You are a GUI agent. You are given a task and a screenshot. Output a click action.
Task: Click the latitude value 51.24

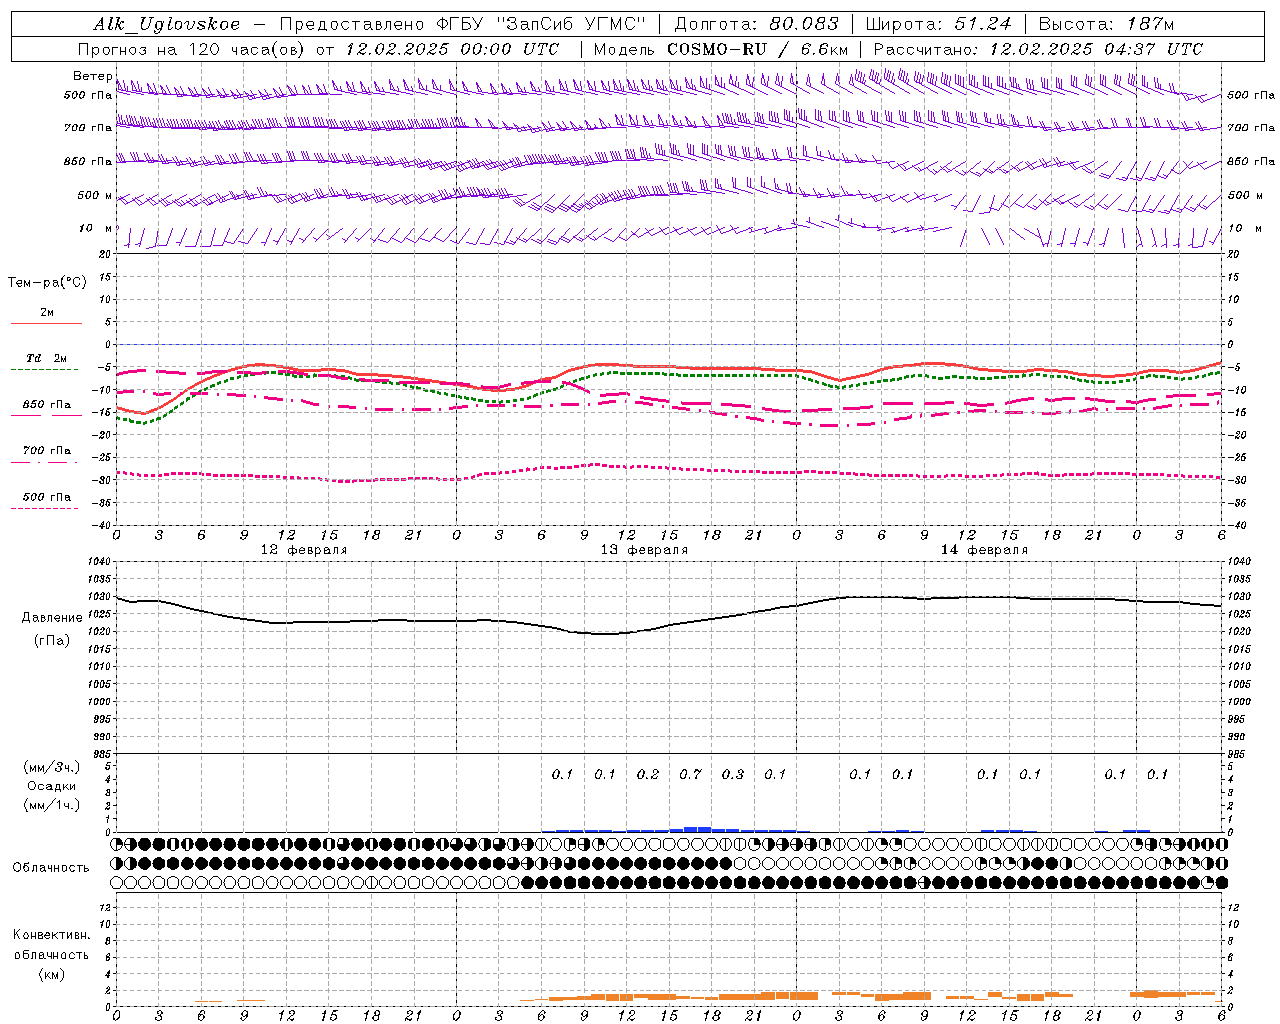tap(982, 24)
